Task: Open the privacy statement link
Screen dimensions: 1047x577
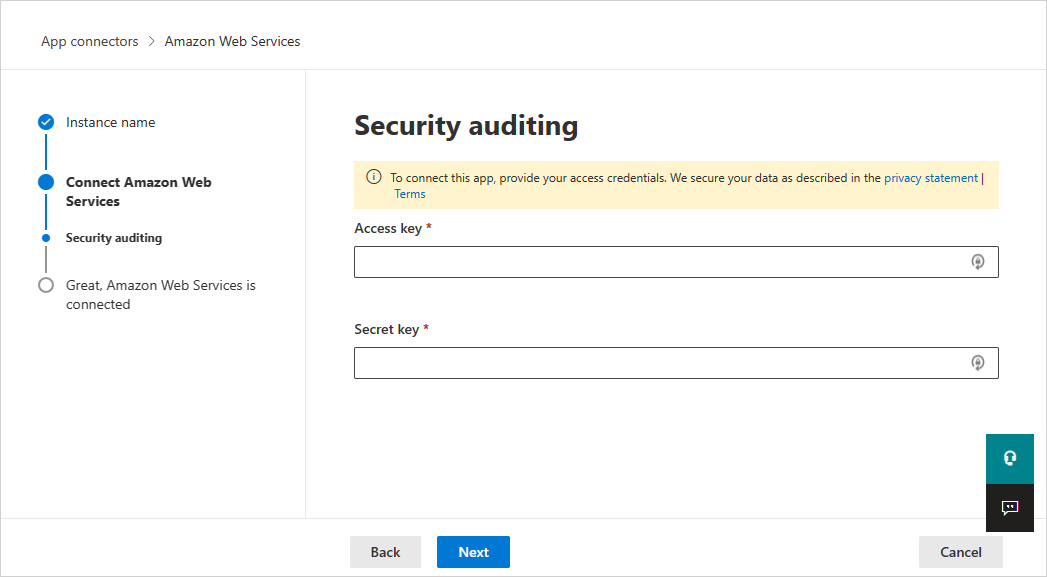Action: [930, 177]
